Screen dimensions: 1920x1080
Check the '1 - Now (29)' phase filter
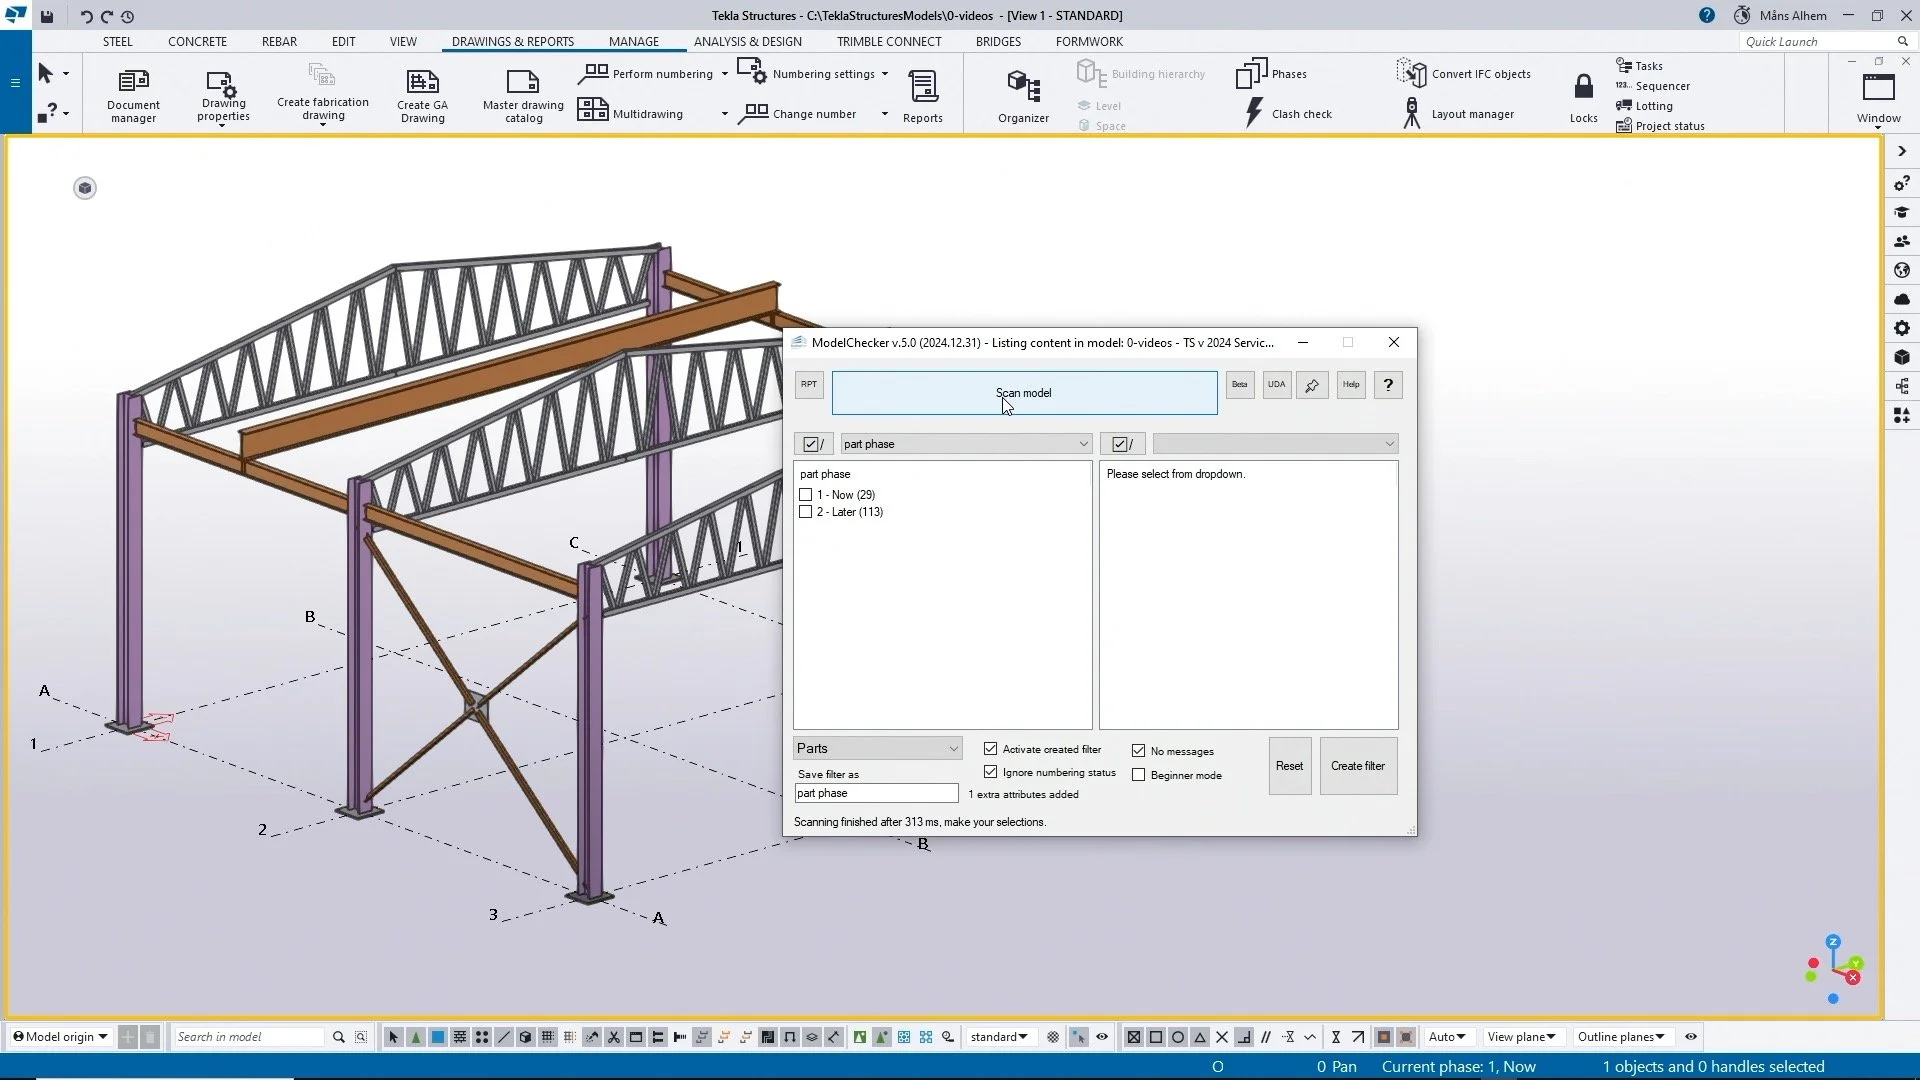click(806, 494)
